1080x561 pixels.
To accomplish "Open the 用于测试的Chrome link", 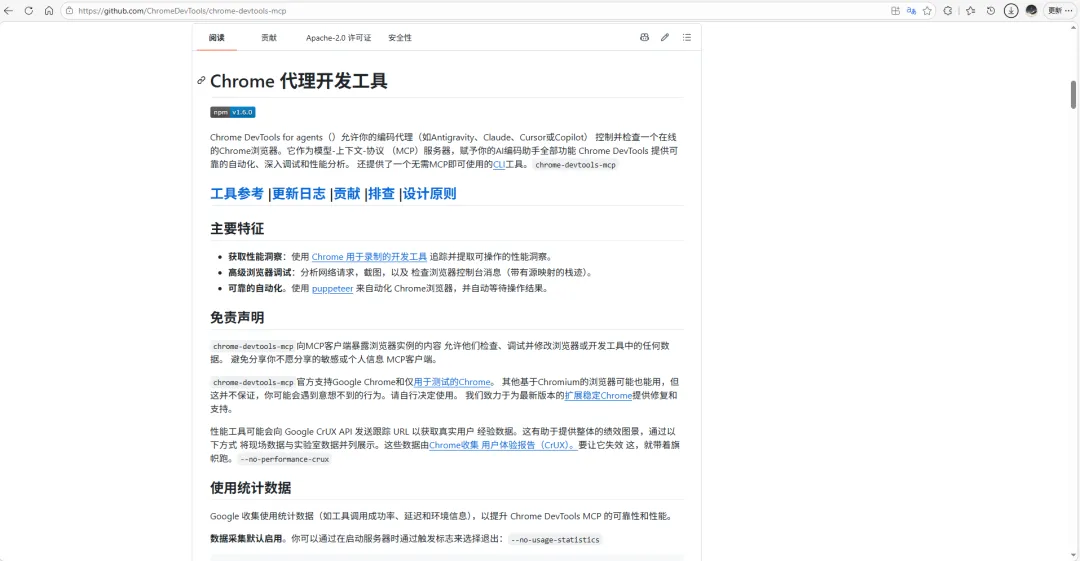I will 452,382.
